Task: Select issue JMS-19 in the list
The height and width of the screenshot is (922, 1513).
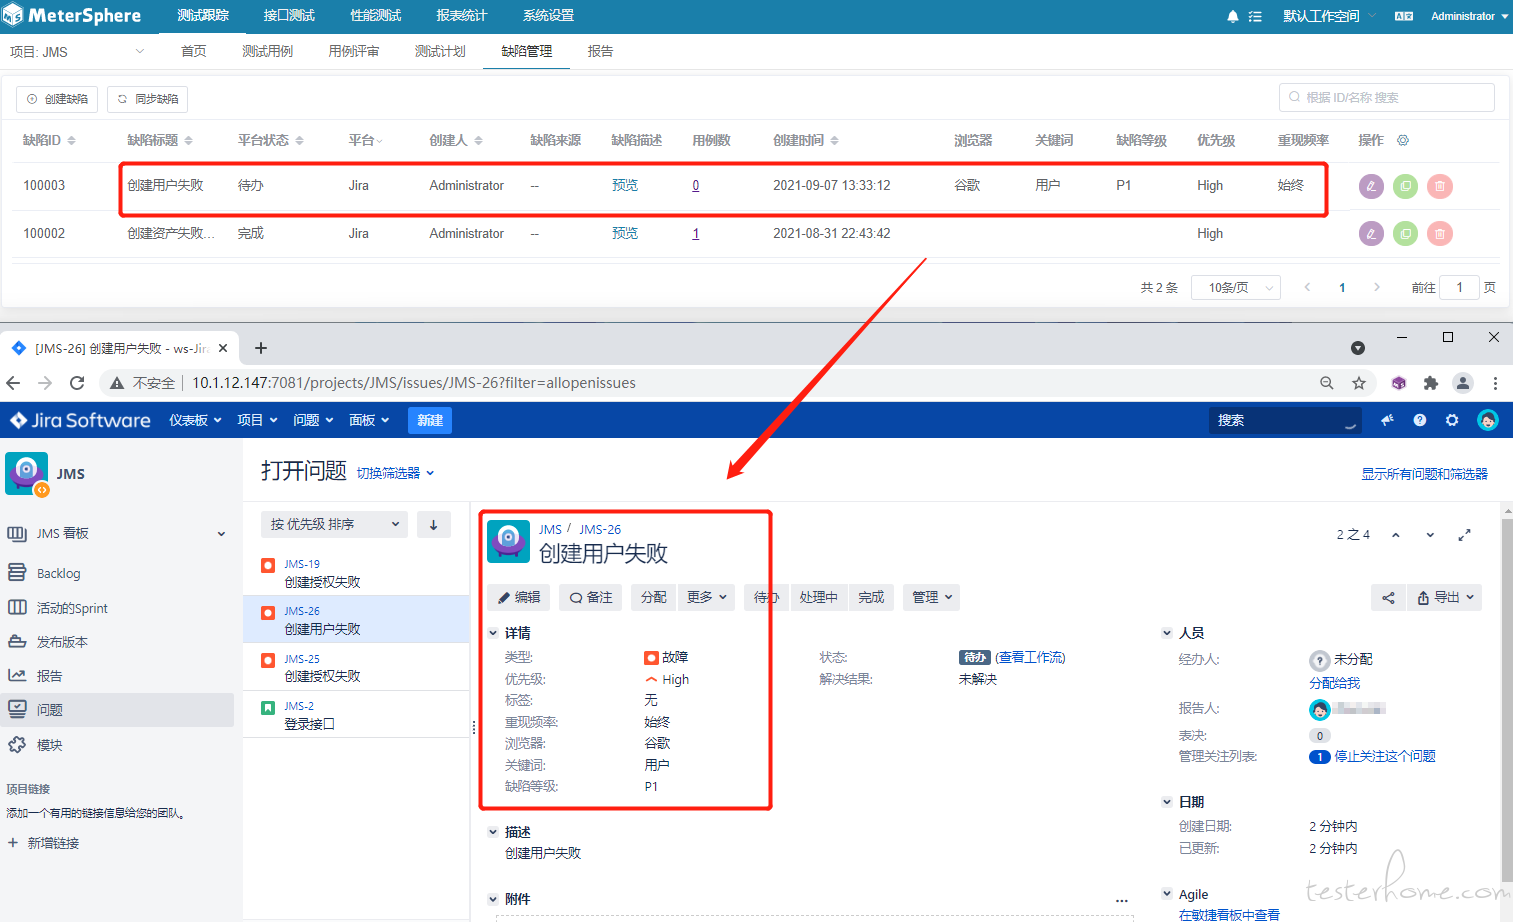Action: [356, 573]
